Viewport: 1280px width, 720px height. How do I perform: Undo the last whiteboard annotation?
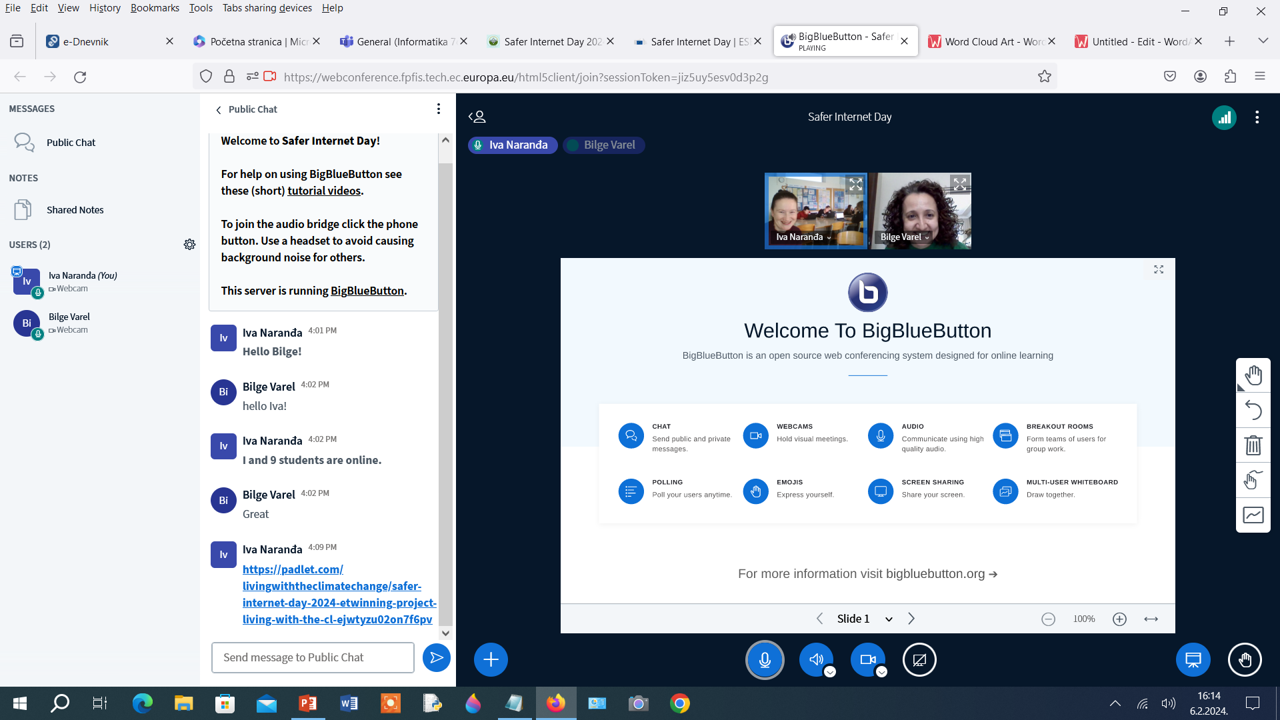click(x=1253, y=410)
